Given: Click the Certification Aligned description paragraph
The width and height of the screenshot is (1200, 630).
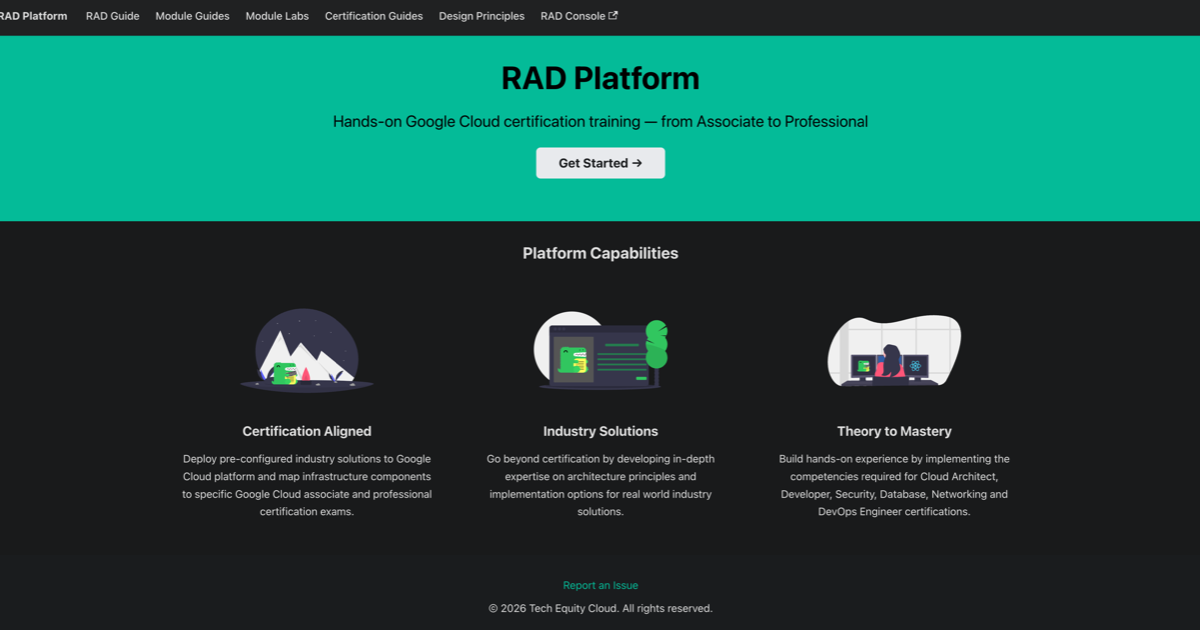Looking at the screenshot, I should 307,485.
